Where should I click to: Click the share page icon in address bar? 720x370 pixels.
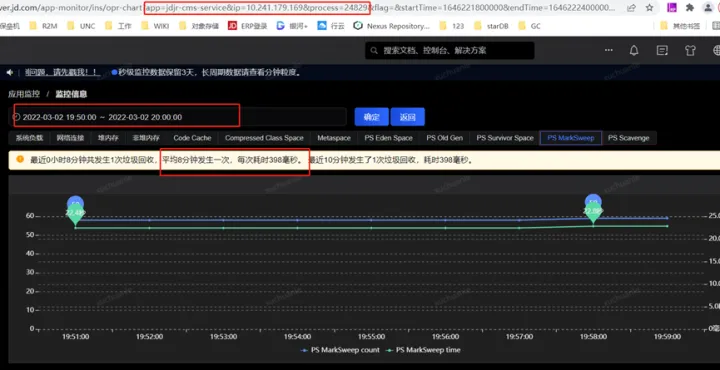(631, 8)
